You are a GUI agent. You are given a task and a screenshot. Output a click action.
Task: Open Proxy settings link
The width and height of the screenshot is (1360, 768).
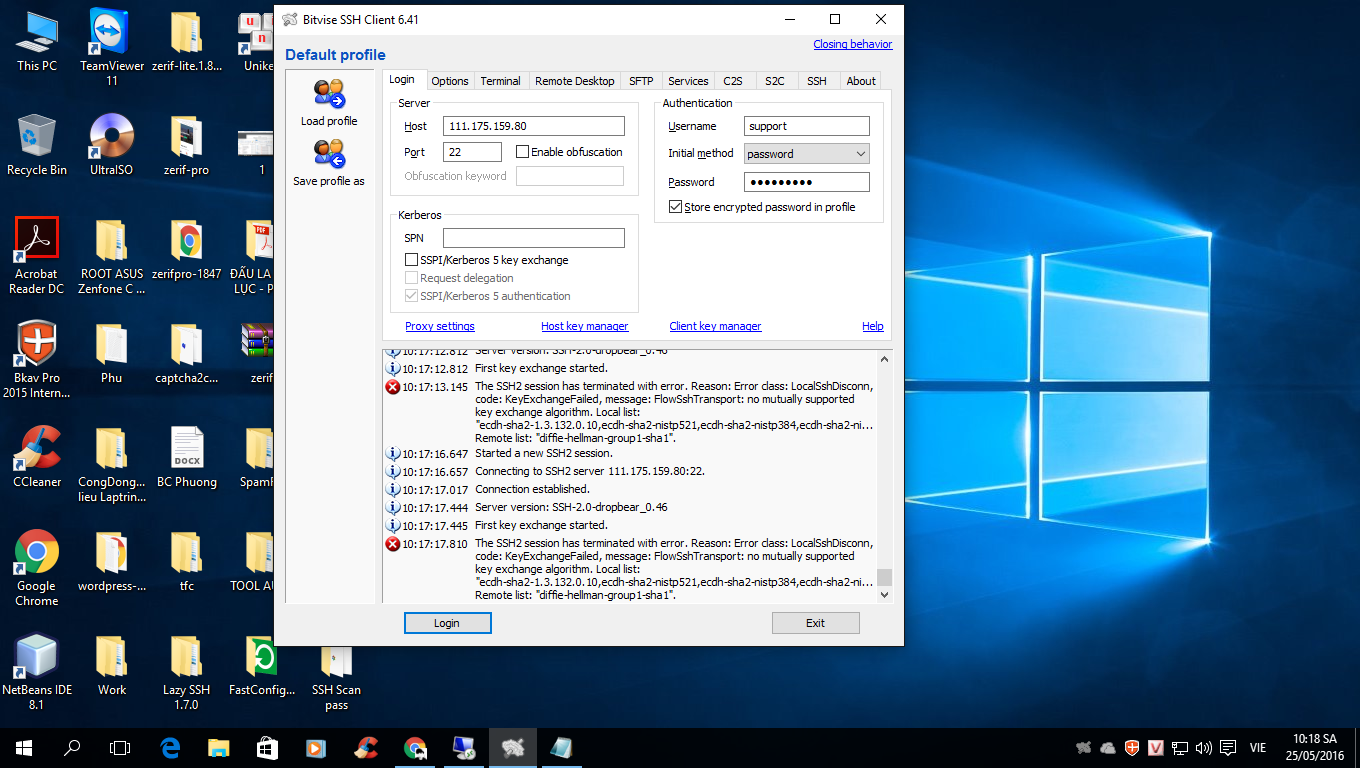click(440, 326)
